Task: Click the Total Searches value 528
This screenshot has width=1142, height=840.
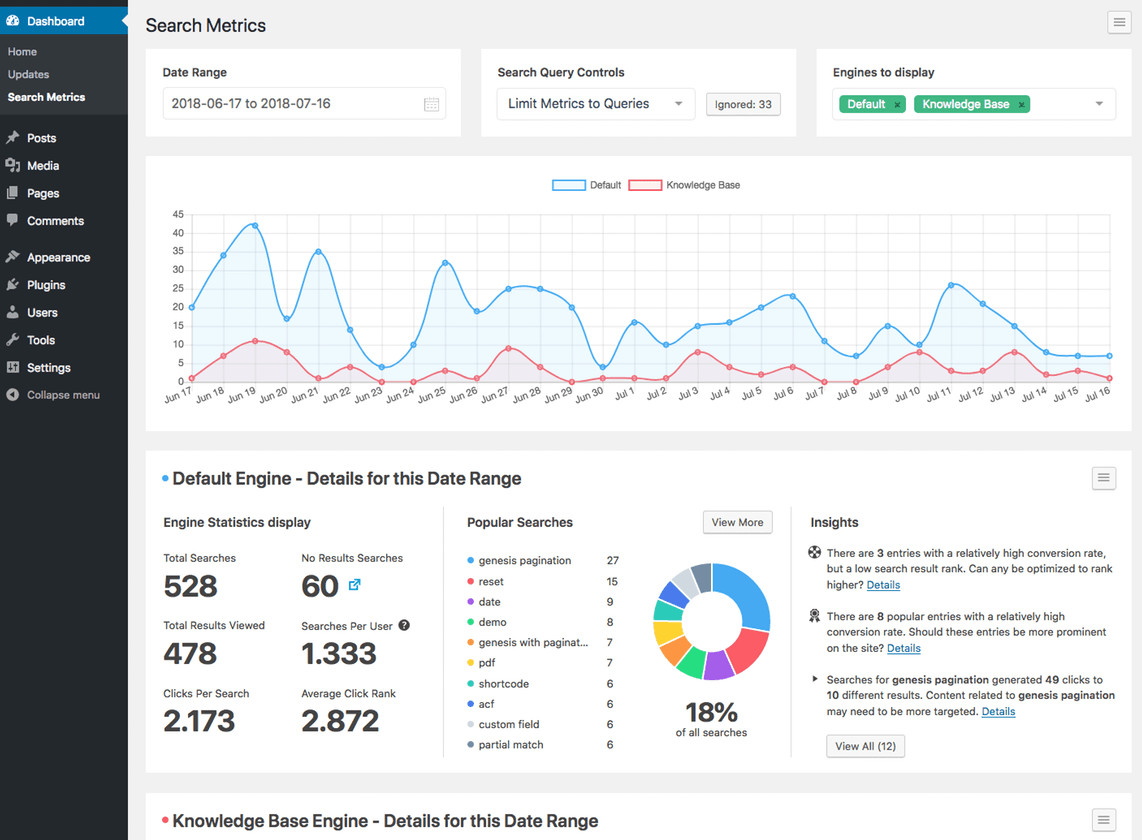Action: pos(190,586)
